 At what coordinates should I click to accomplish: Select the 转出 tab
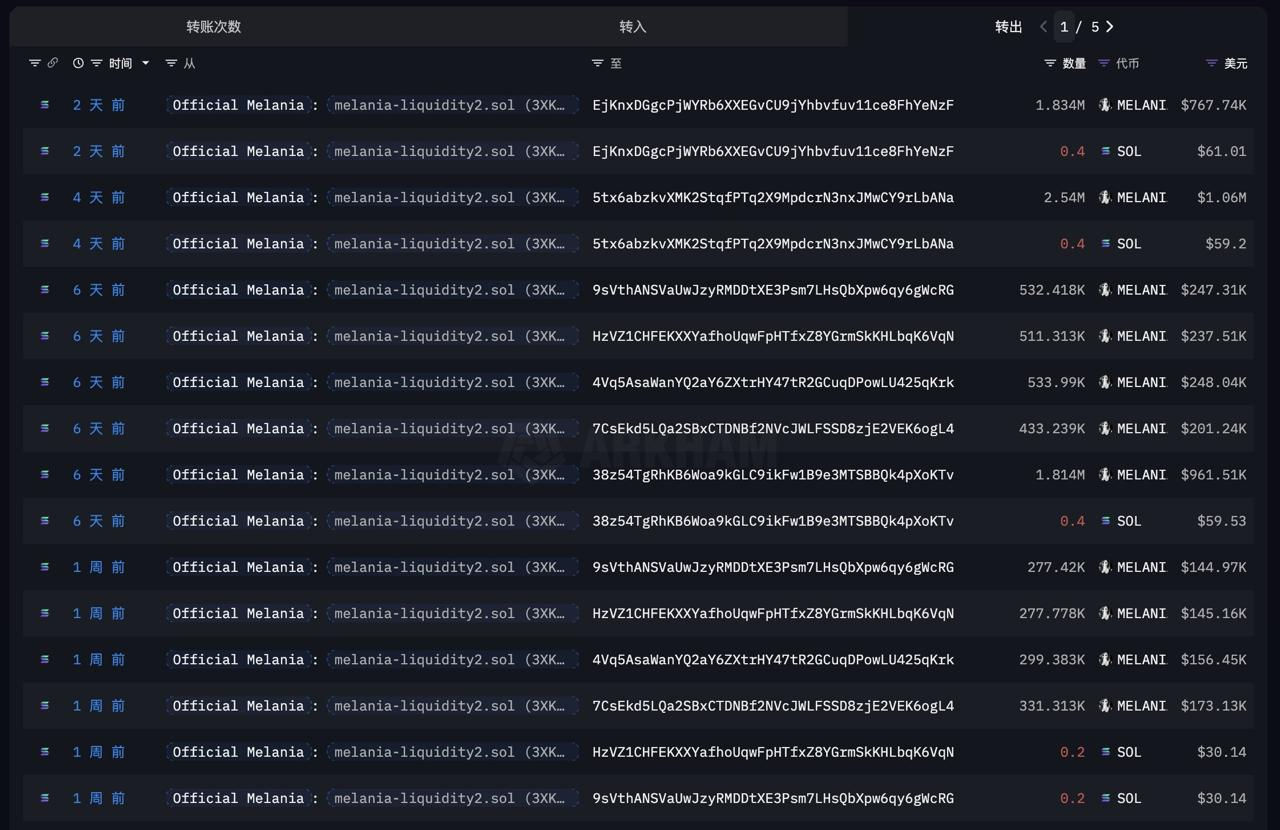click(x=1009, y=27)
